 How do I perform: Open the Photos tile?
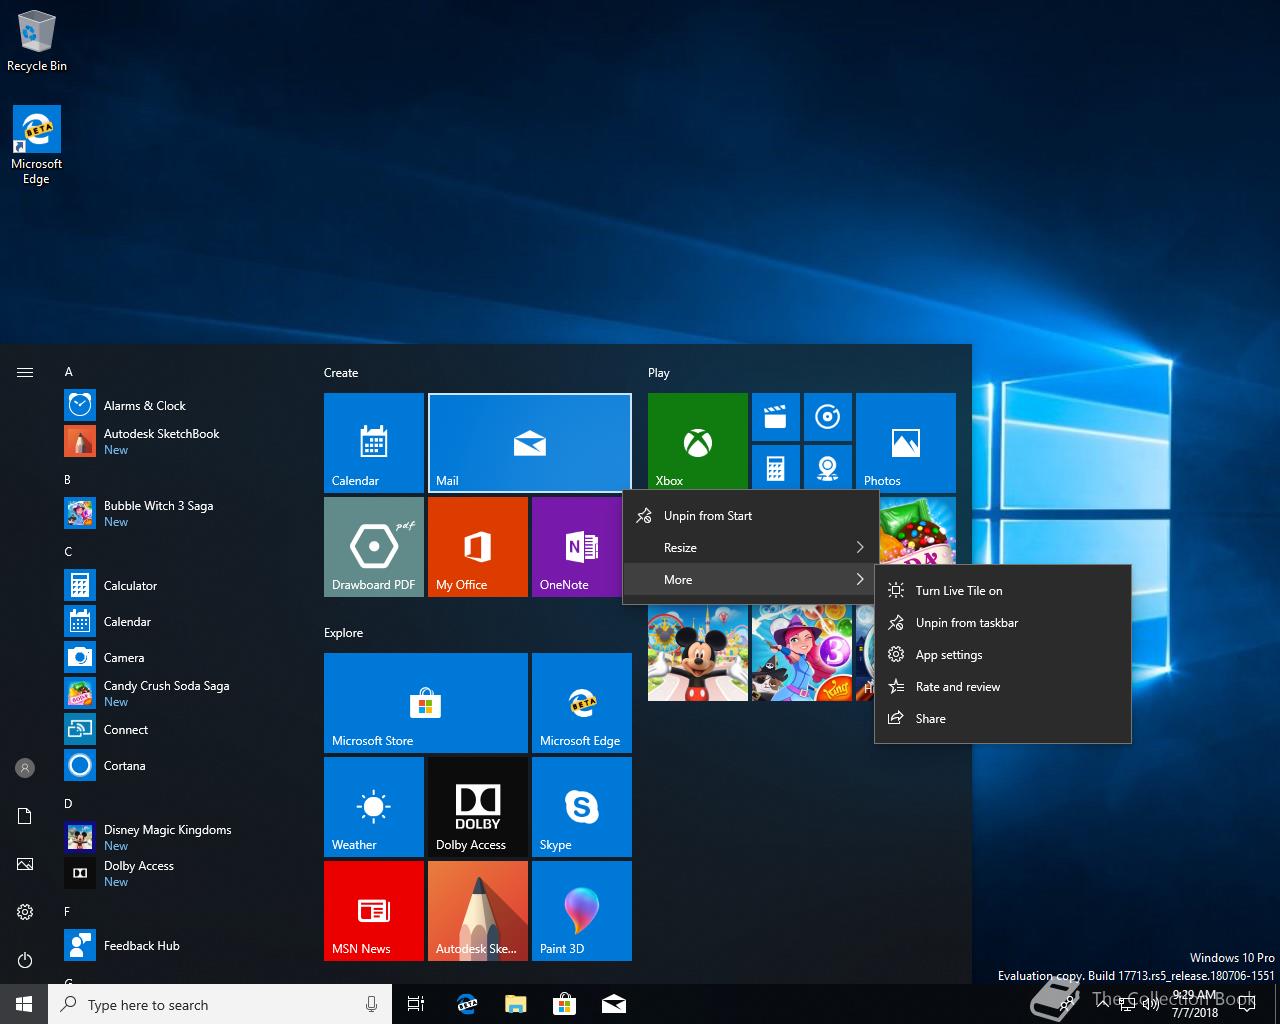(x=906, y=441)
